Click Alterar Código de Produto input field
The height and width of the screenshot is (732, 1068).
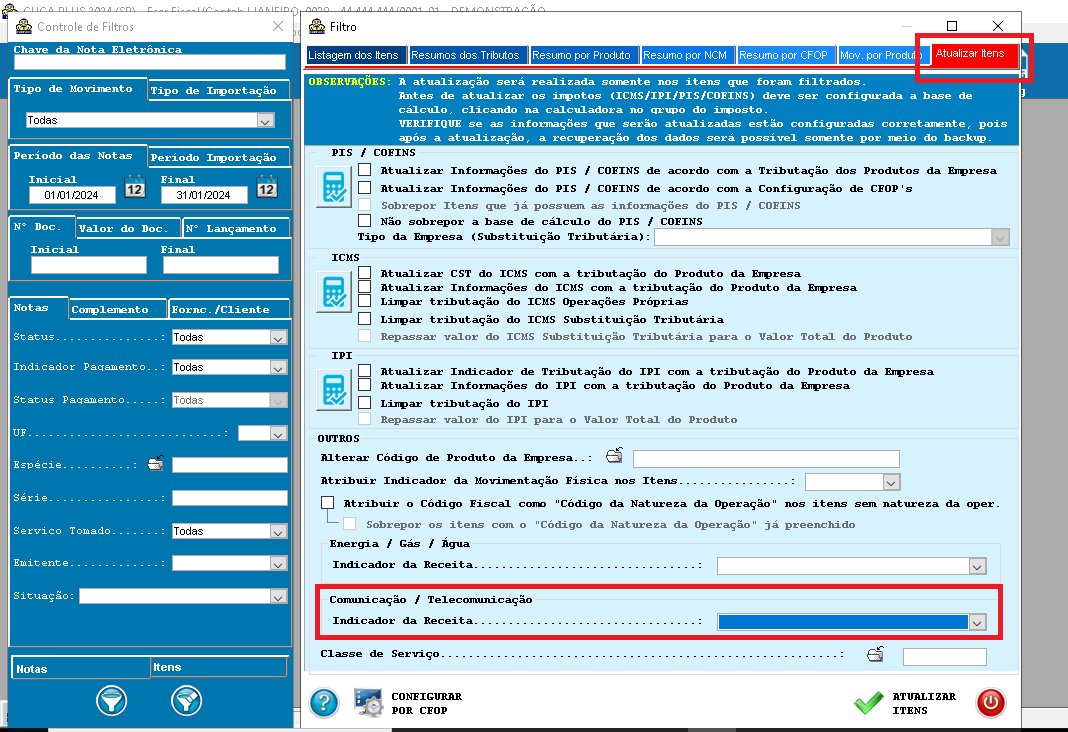(766, 459)
